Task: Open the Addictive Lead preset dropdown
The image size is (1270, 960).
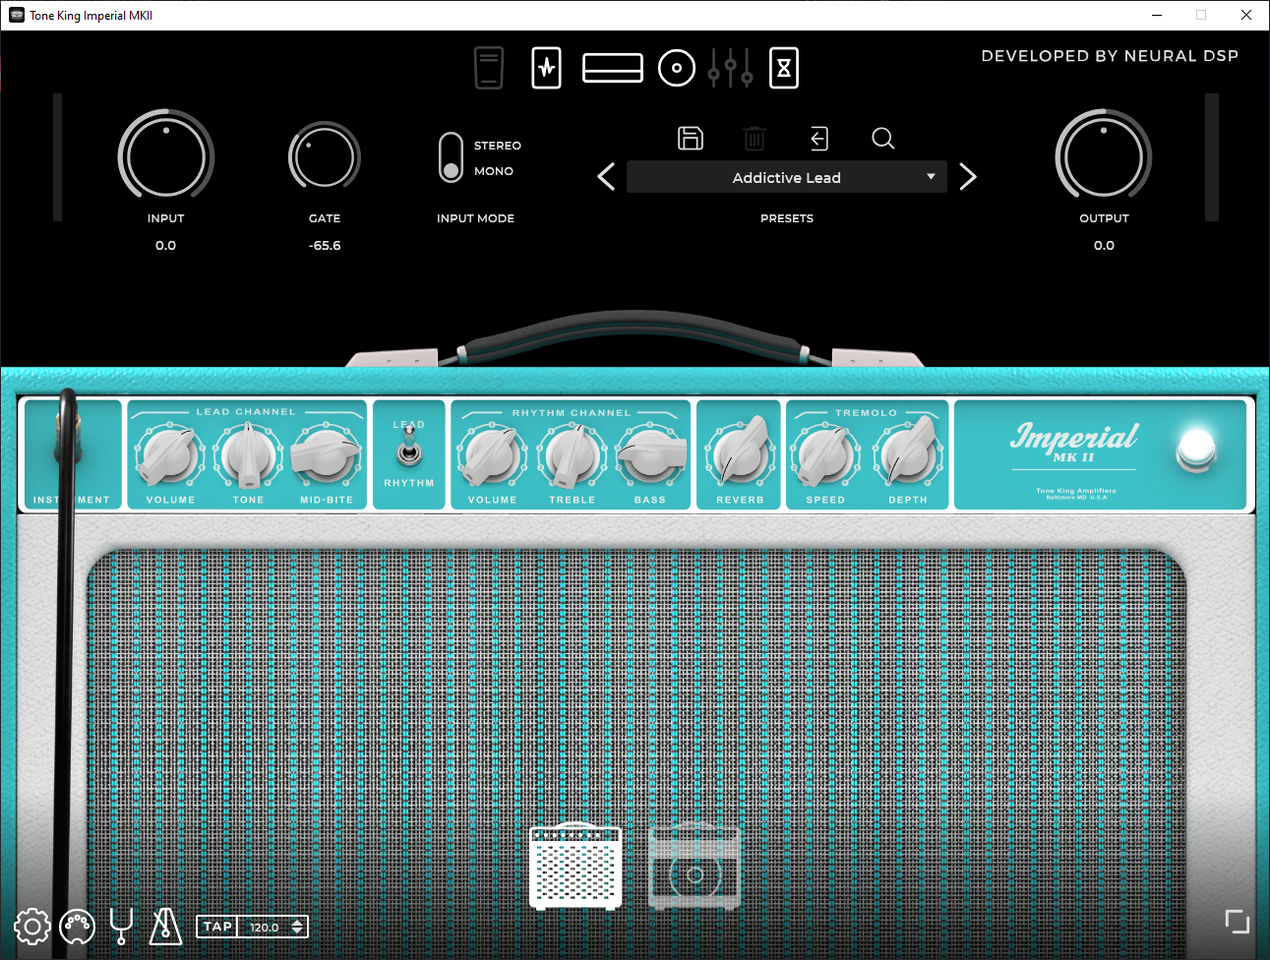Action: 787,177
